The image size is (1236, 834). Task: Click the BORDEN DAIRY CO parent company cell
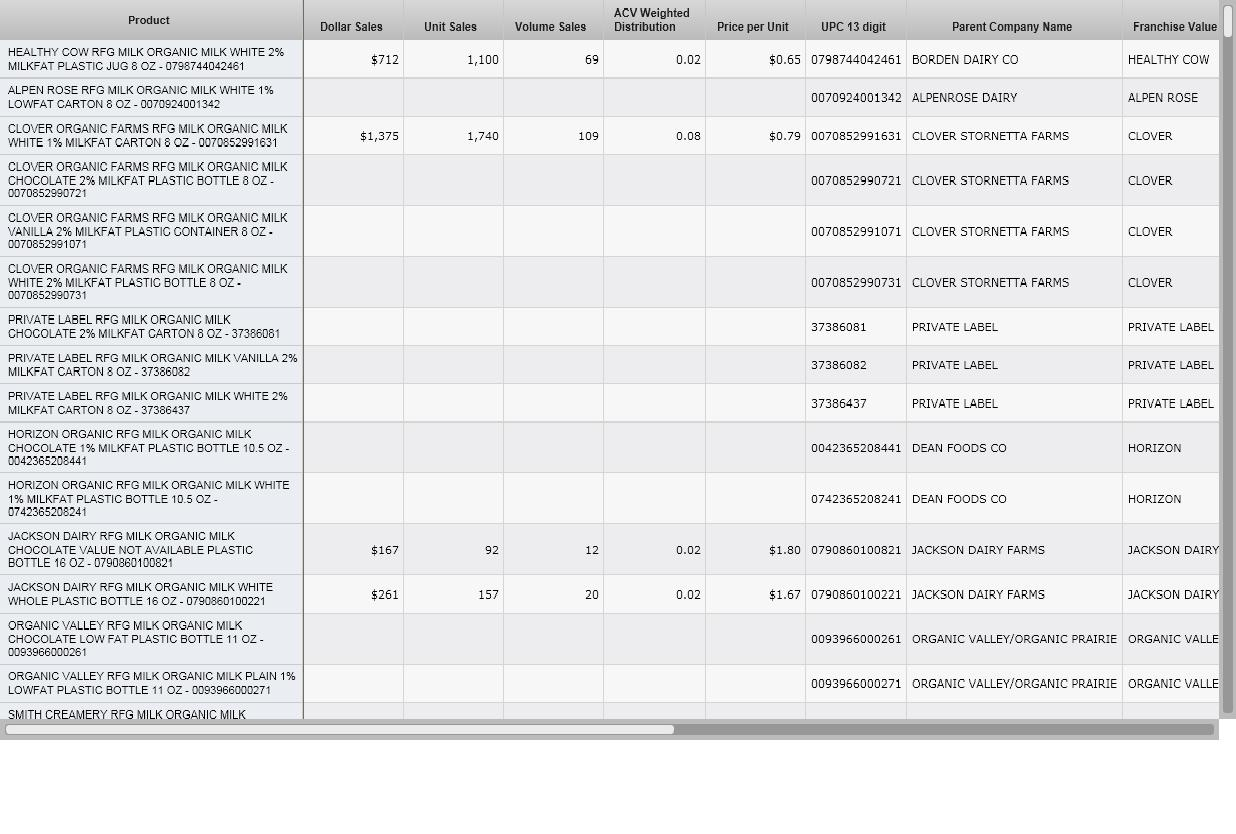pyautogui.click(x=965, y=60)
